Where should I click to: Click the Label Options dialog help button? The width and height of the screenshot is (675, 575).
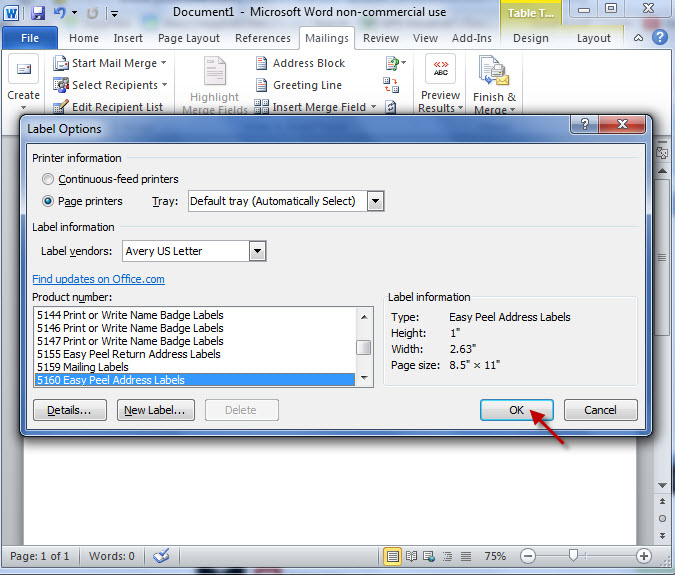pos(585,124)
